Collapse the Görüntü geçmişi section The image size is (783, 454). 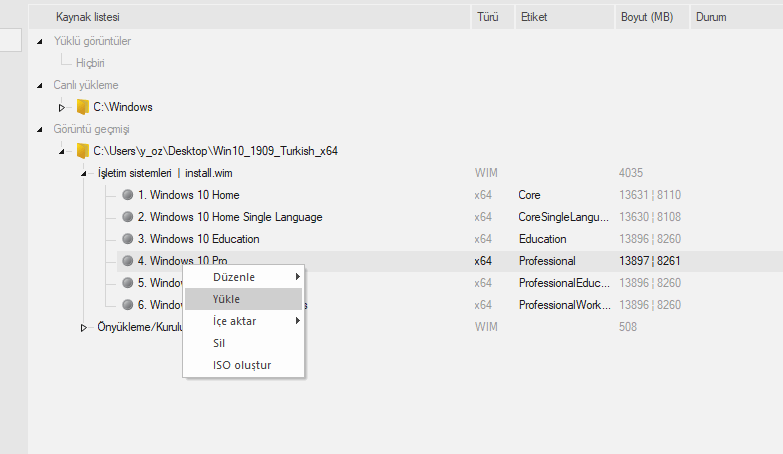click(x=39, y=129)
